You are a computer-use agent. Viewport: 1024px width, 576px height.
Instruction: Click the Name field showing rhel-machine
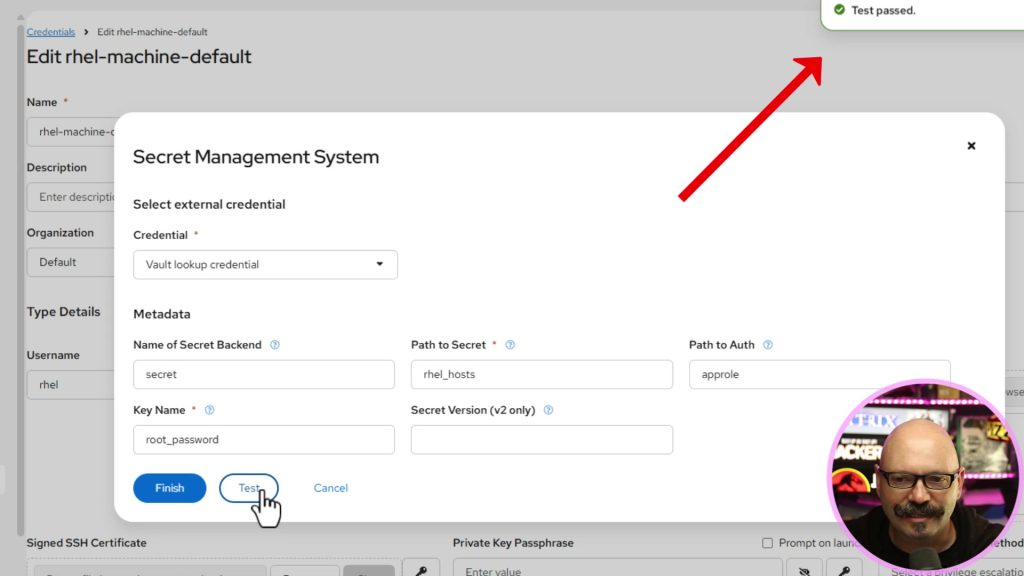71,131
